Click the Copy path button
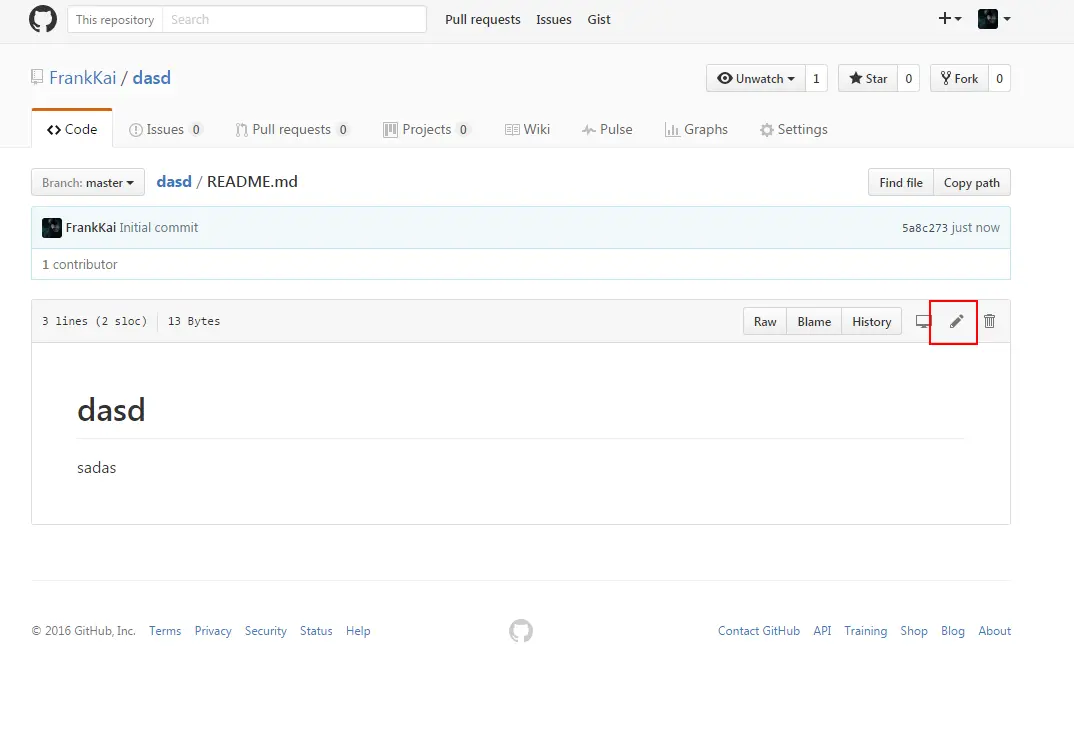Screen dimensions: 1074x742 click(972, 182)
